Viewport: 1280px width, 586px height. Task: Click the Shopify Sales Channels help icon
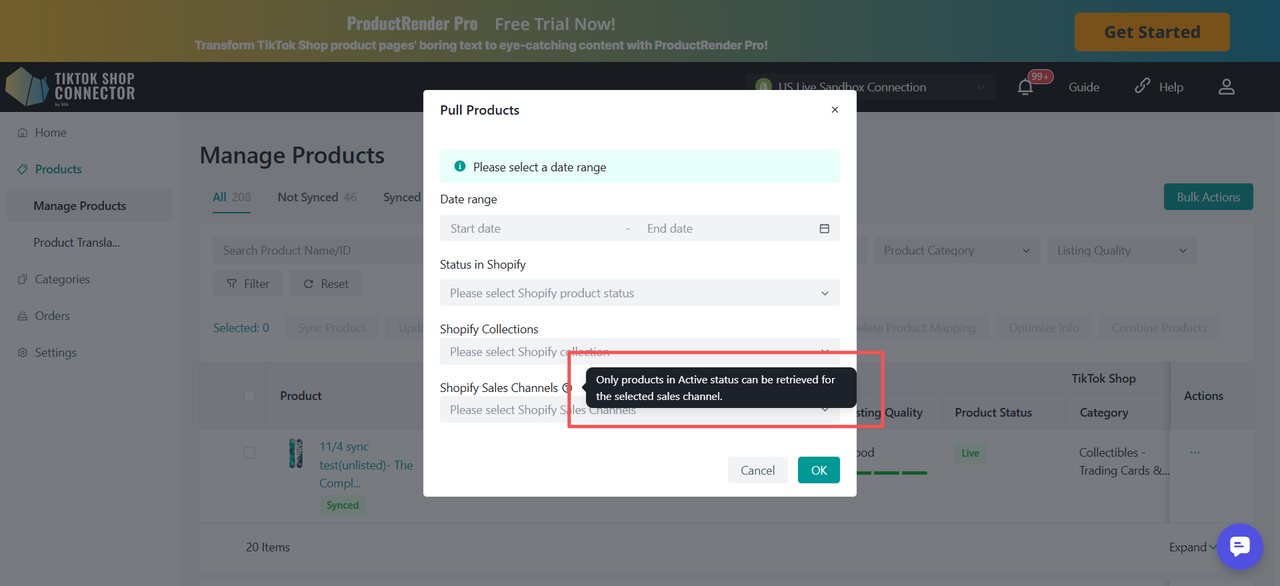pos(567,388)
